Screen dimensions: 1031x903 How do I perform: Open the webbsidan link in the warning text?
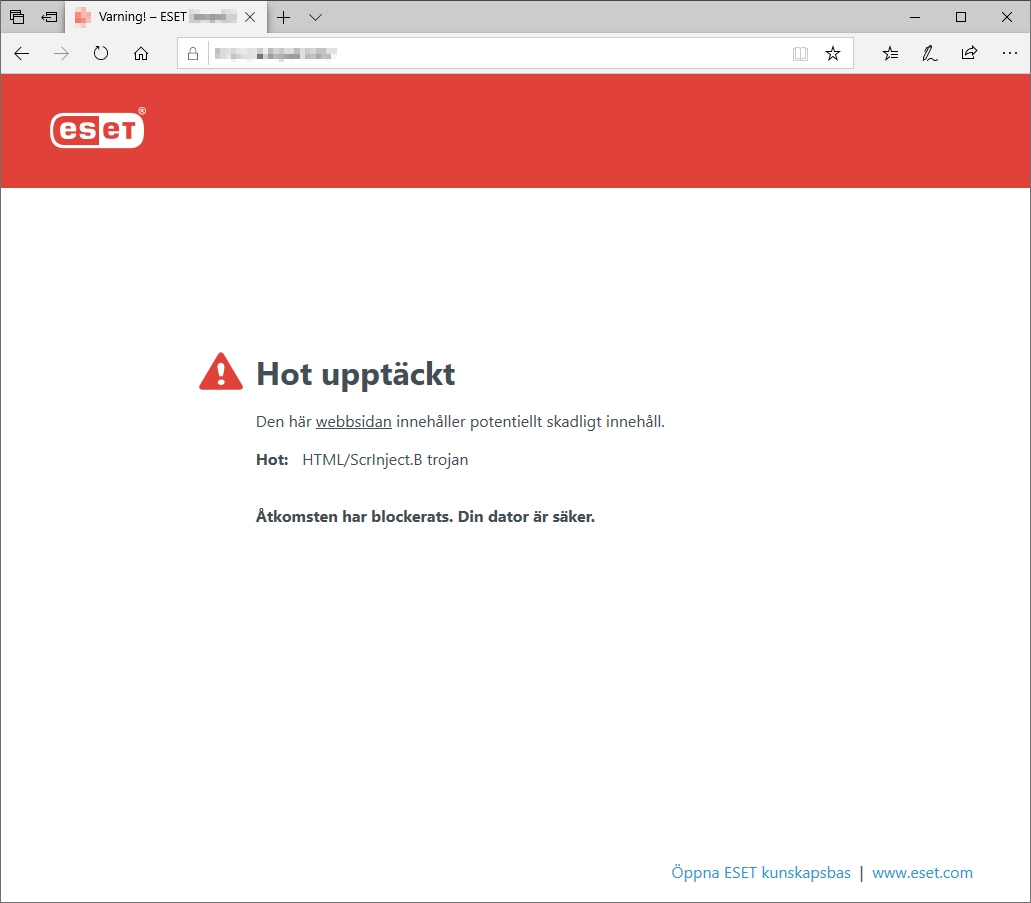pos(353,421)
